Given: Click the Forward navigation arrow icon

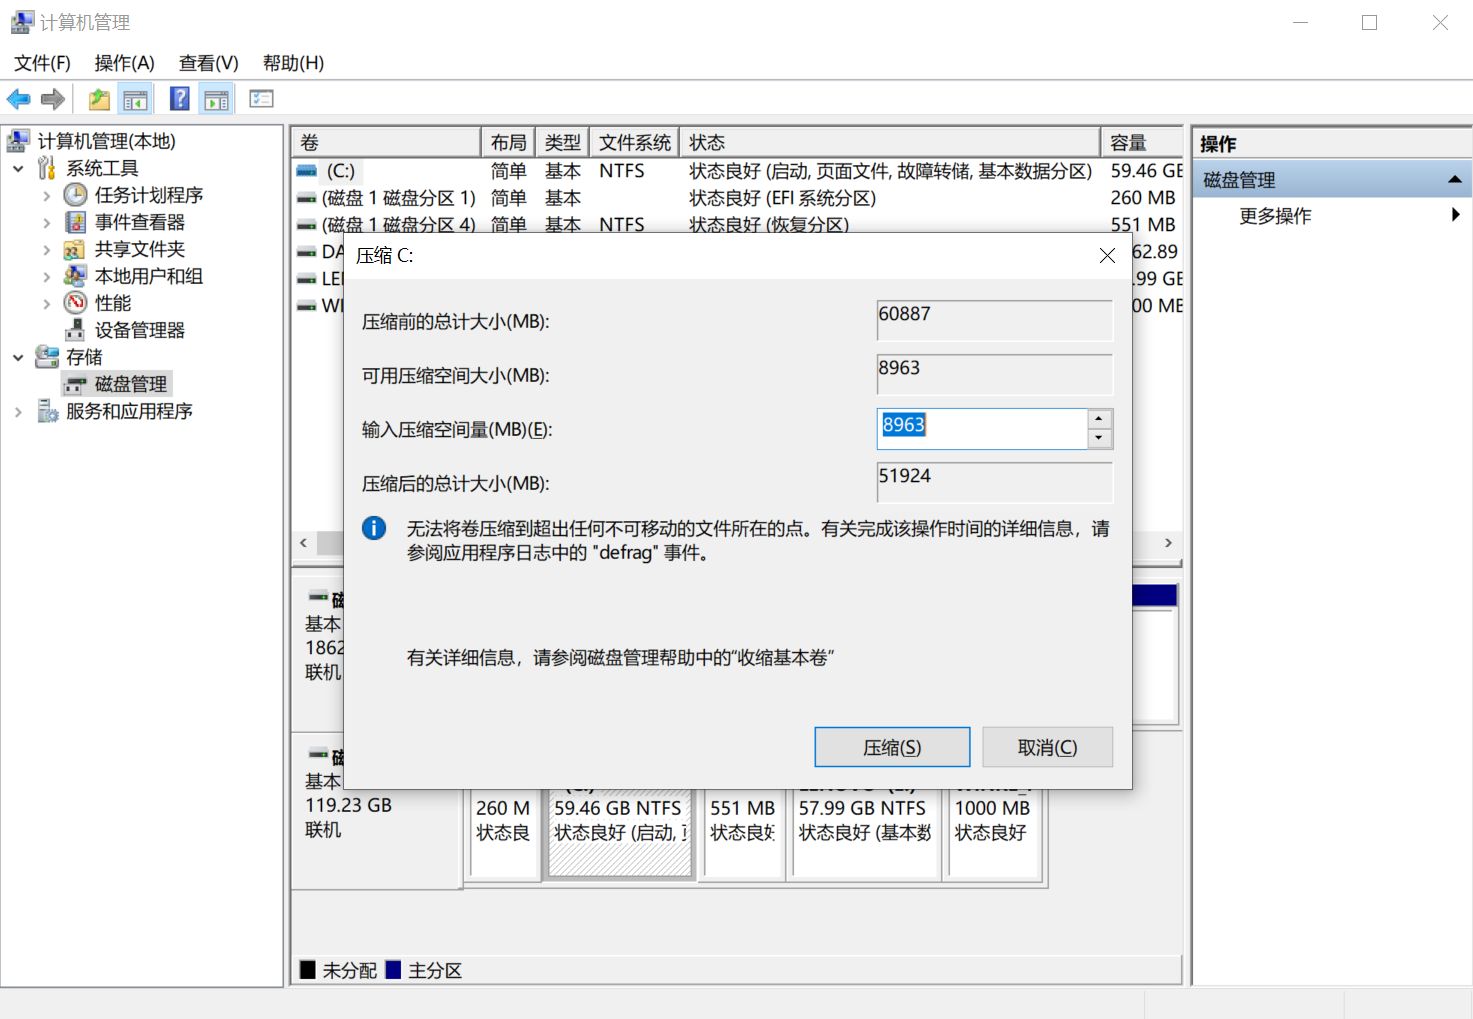Looking at the screenshot, I should pos(50,98).
